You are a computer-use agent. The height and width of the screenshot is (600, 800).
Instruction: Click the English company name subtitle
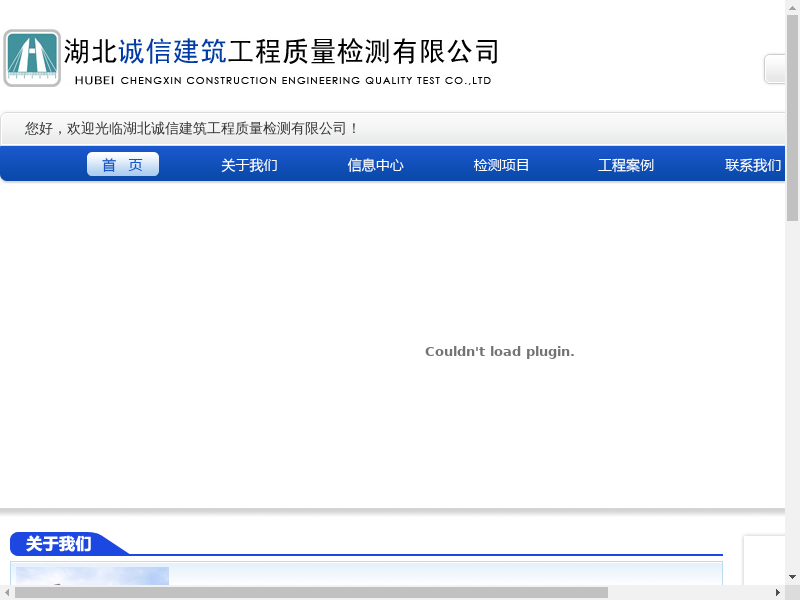click(283, 81)
